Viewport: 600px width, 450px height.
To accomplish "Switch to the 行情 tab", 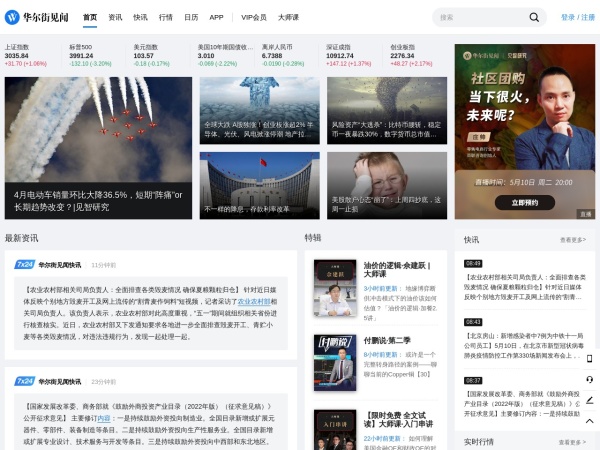I will point(165,17).
